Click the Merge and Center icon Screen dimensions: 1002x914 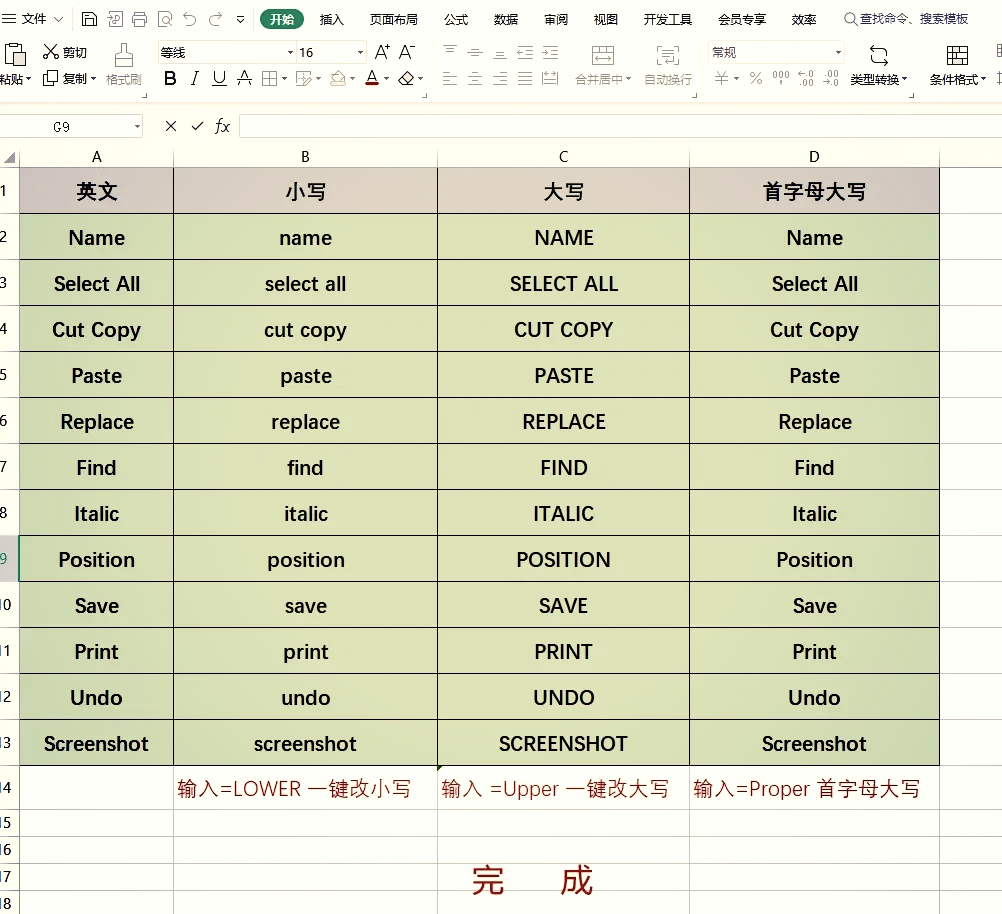point(603,56)
